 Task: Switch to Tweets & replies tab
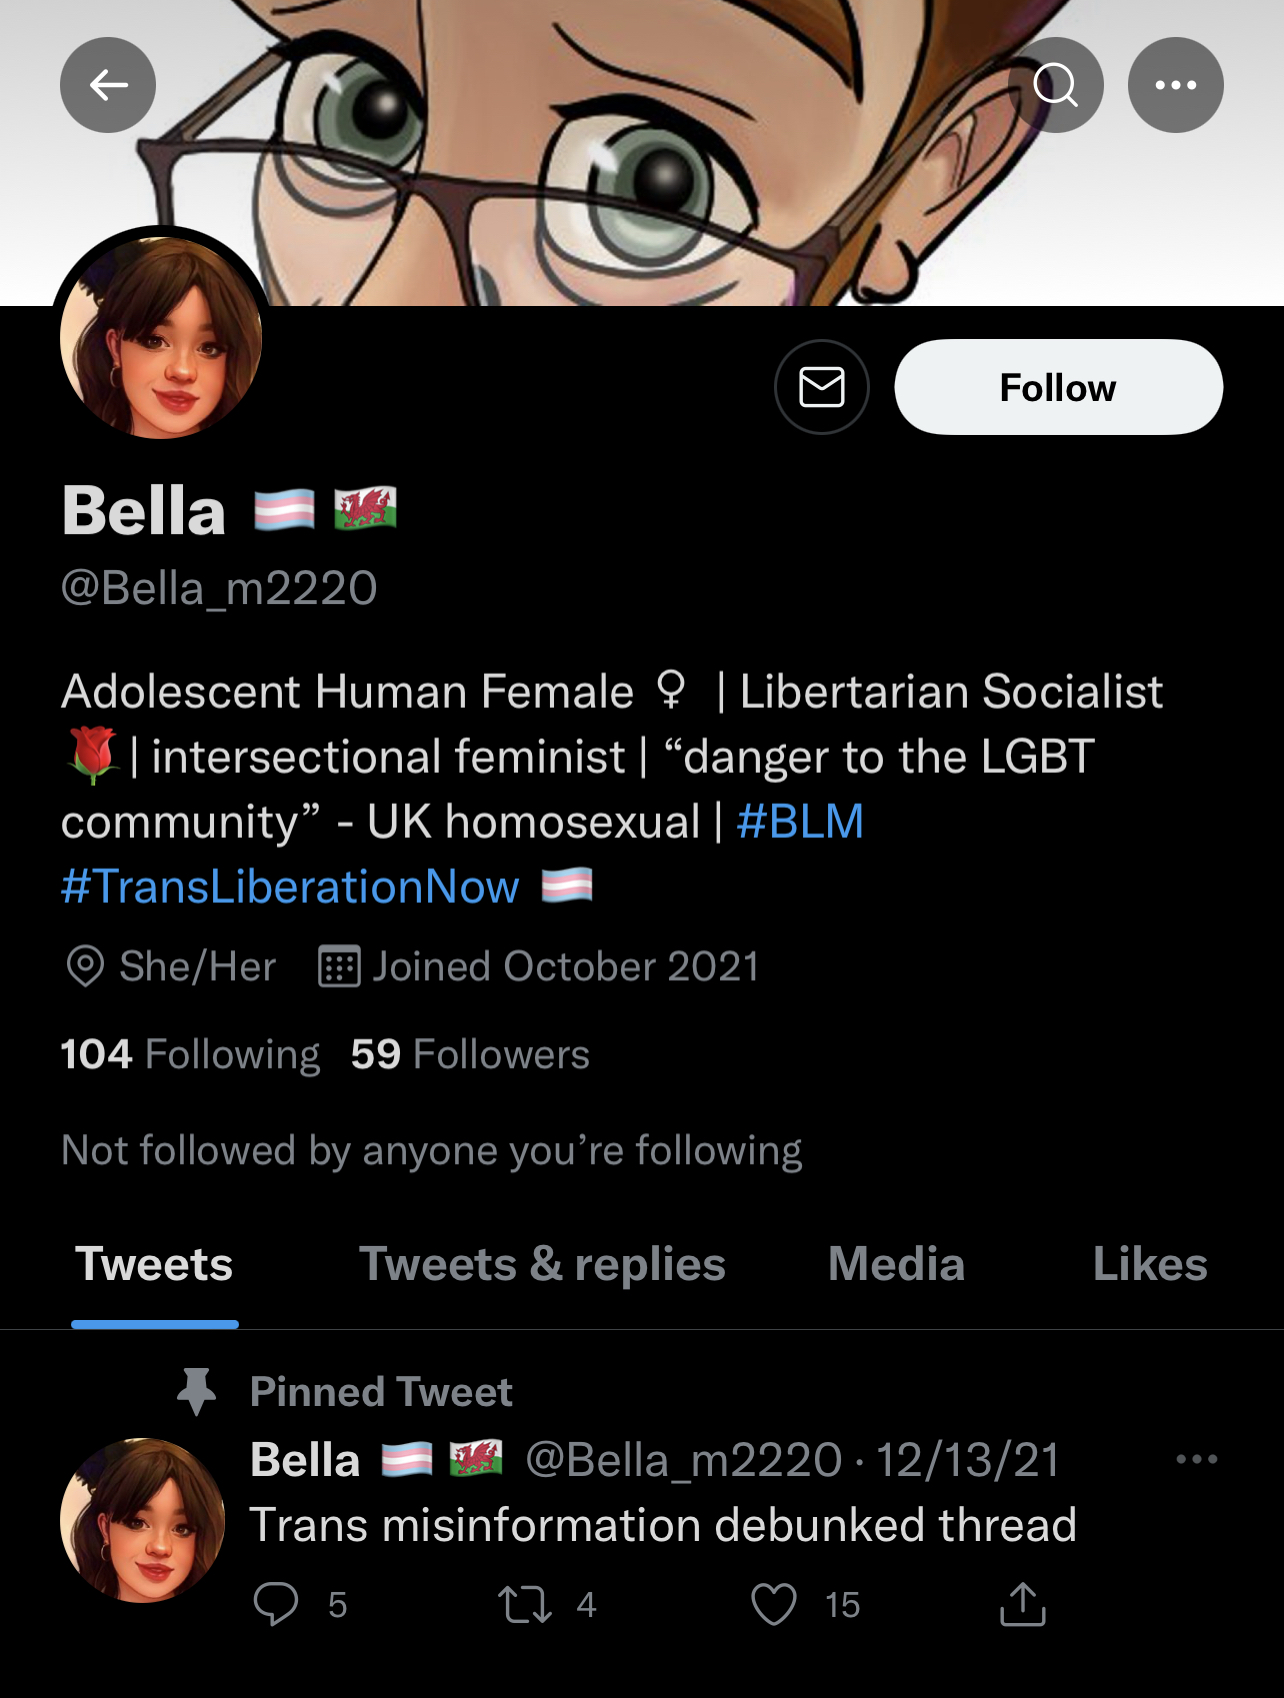(542, 1264)
